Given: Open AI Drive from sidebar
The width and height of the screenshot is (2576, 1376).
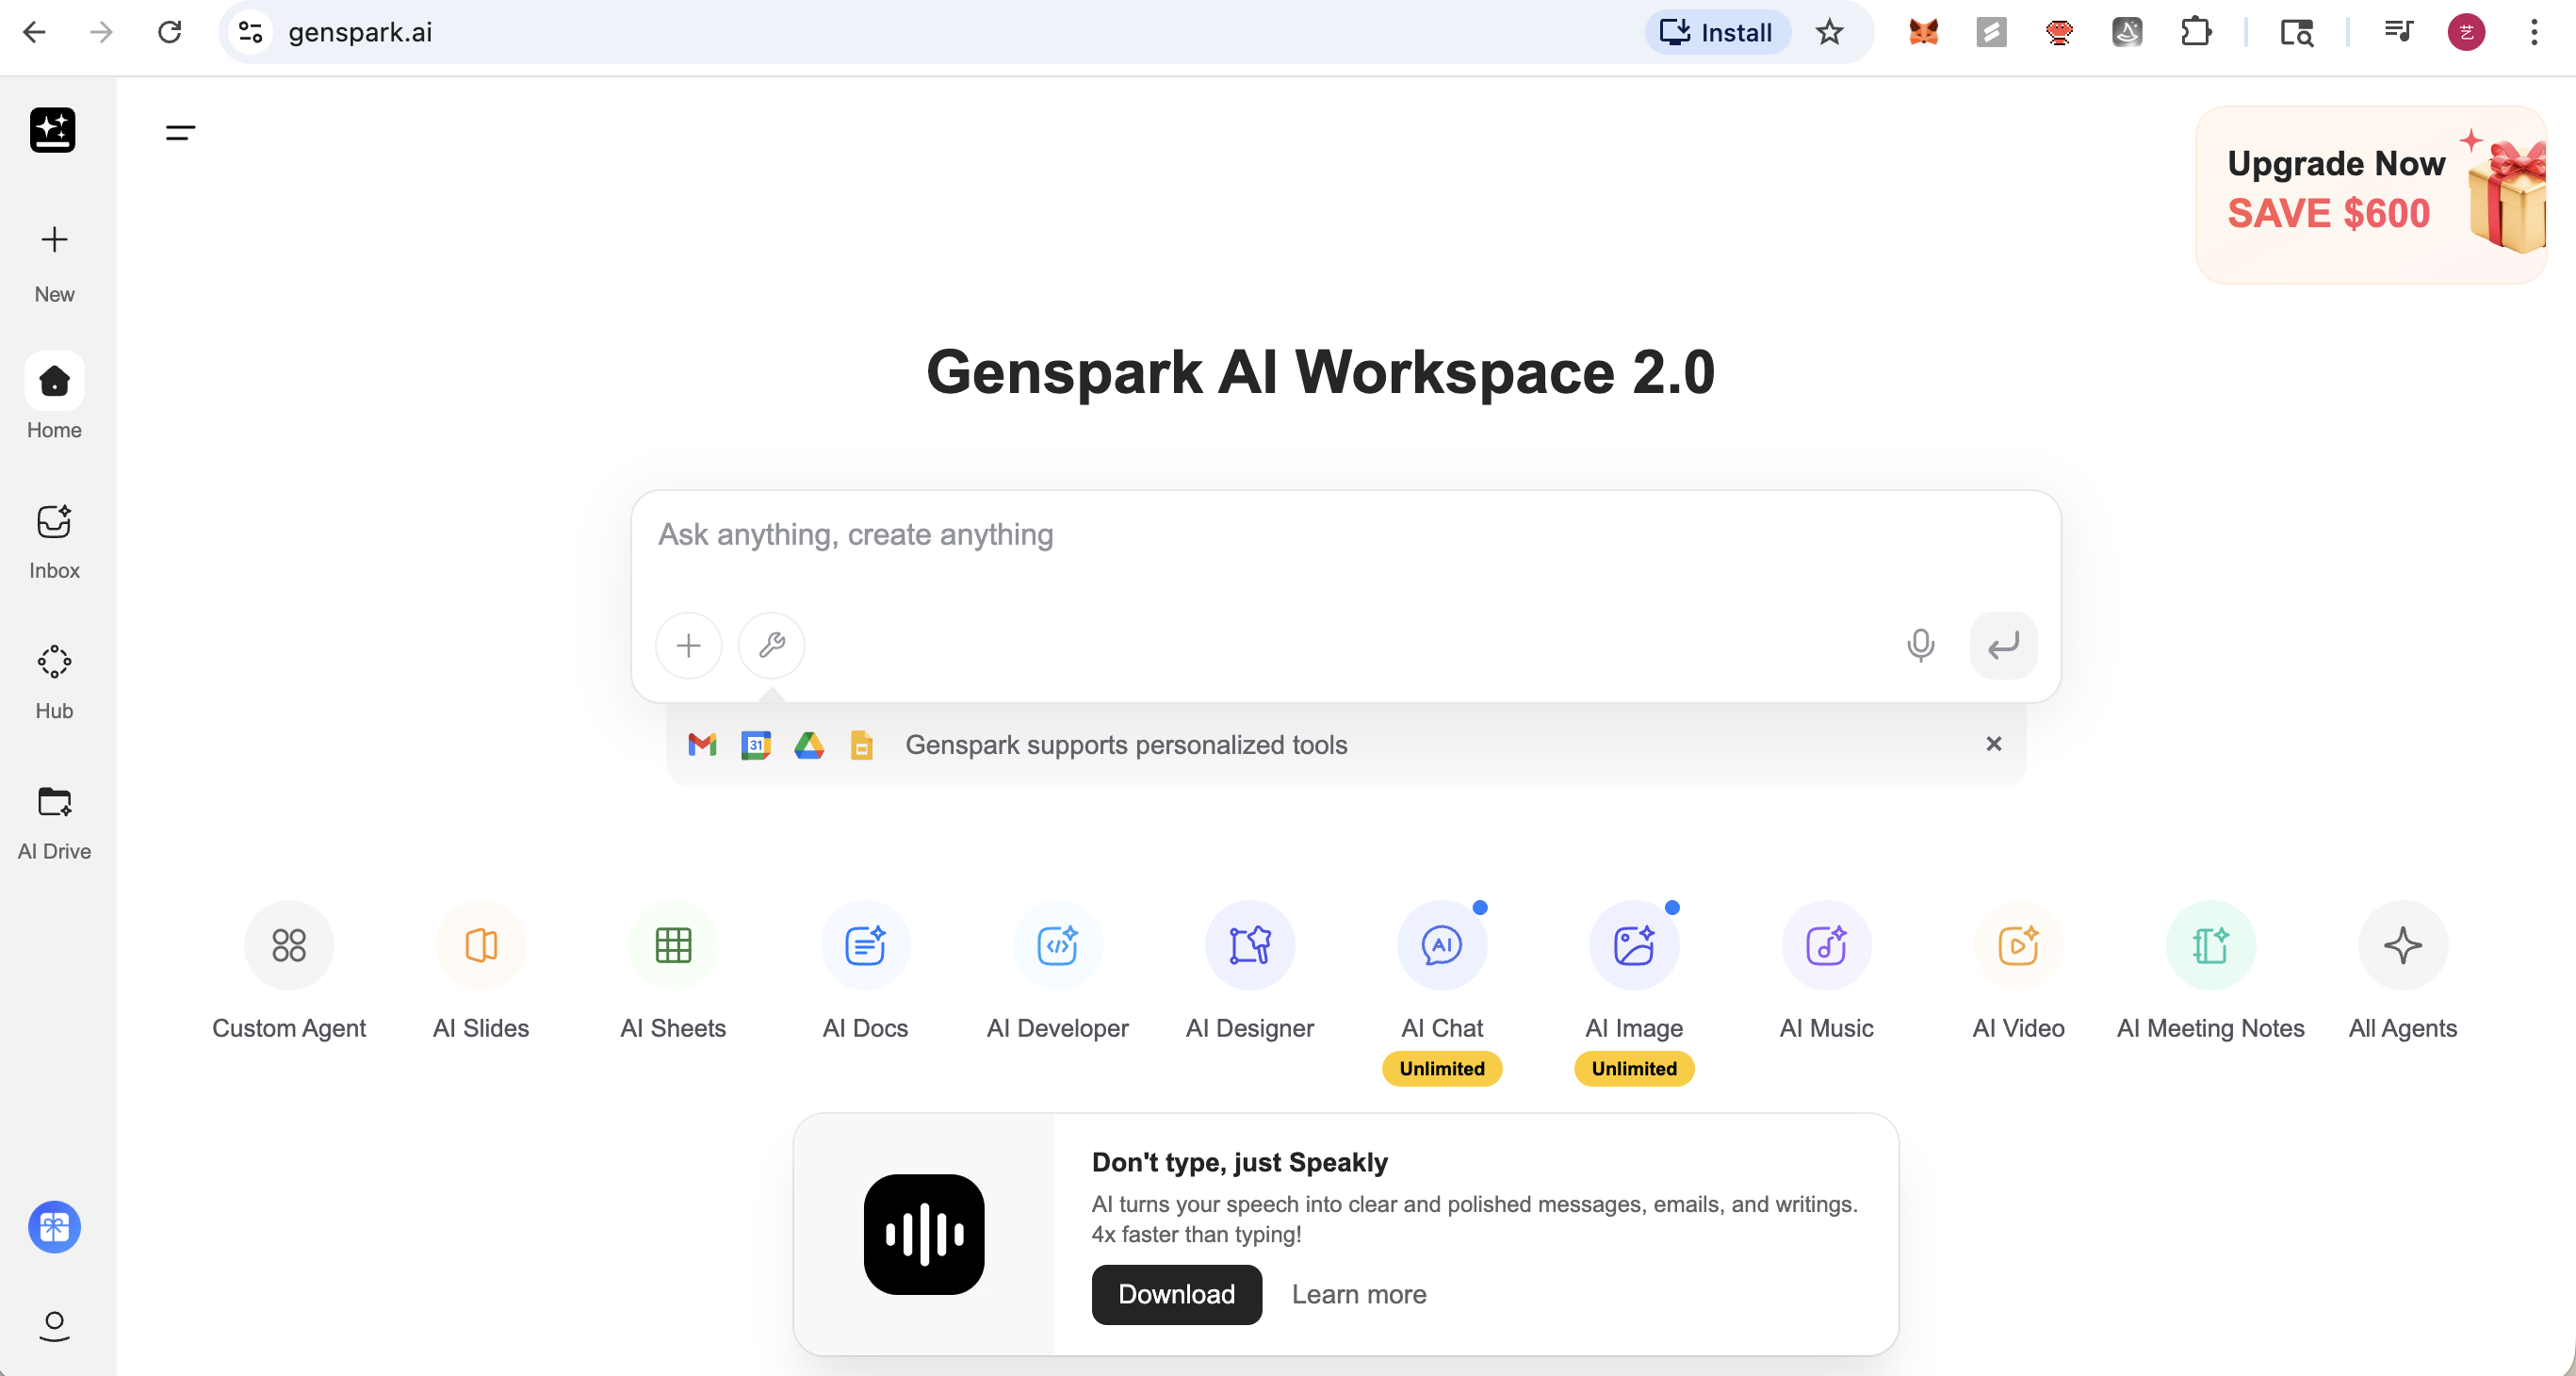Looking at the screenshot, I should 54,821.
